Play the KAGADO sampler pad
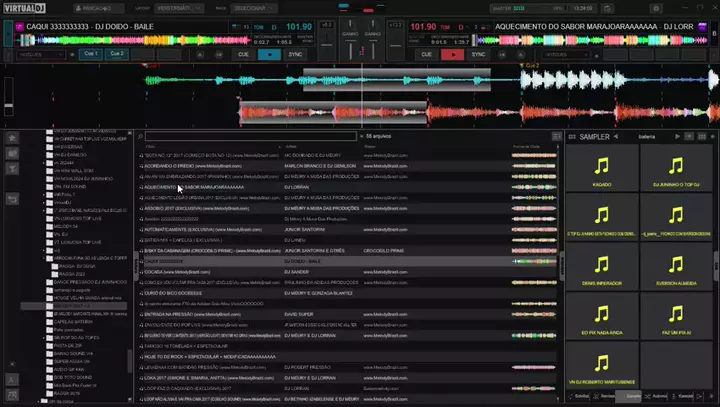This screenshot has height=407, width=720. 602,168
